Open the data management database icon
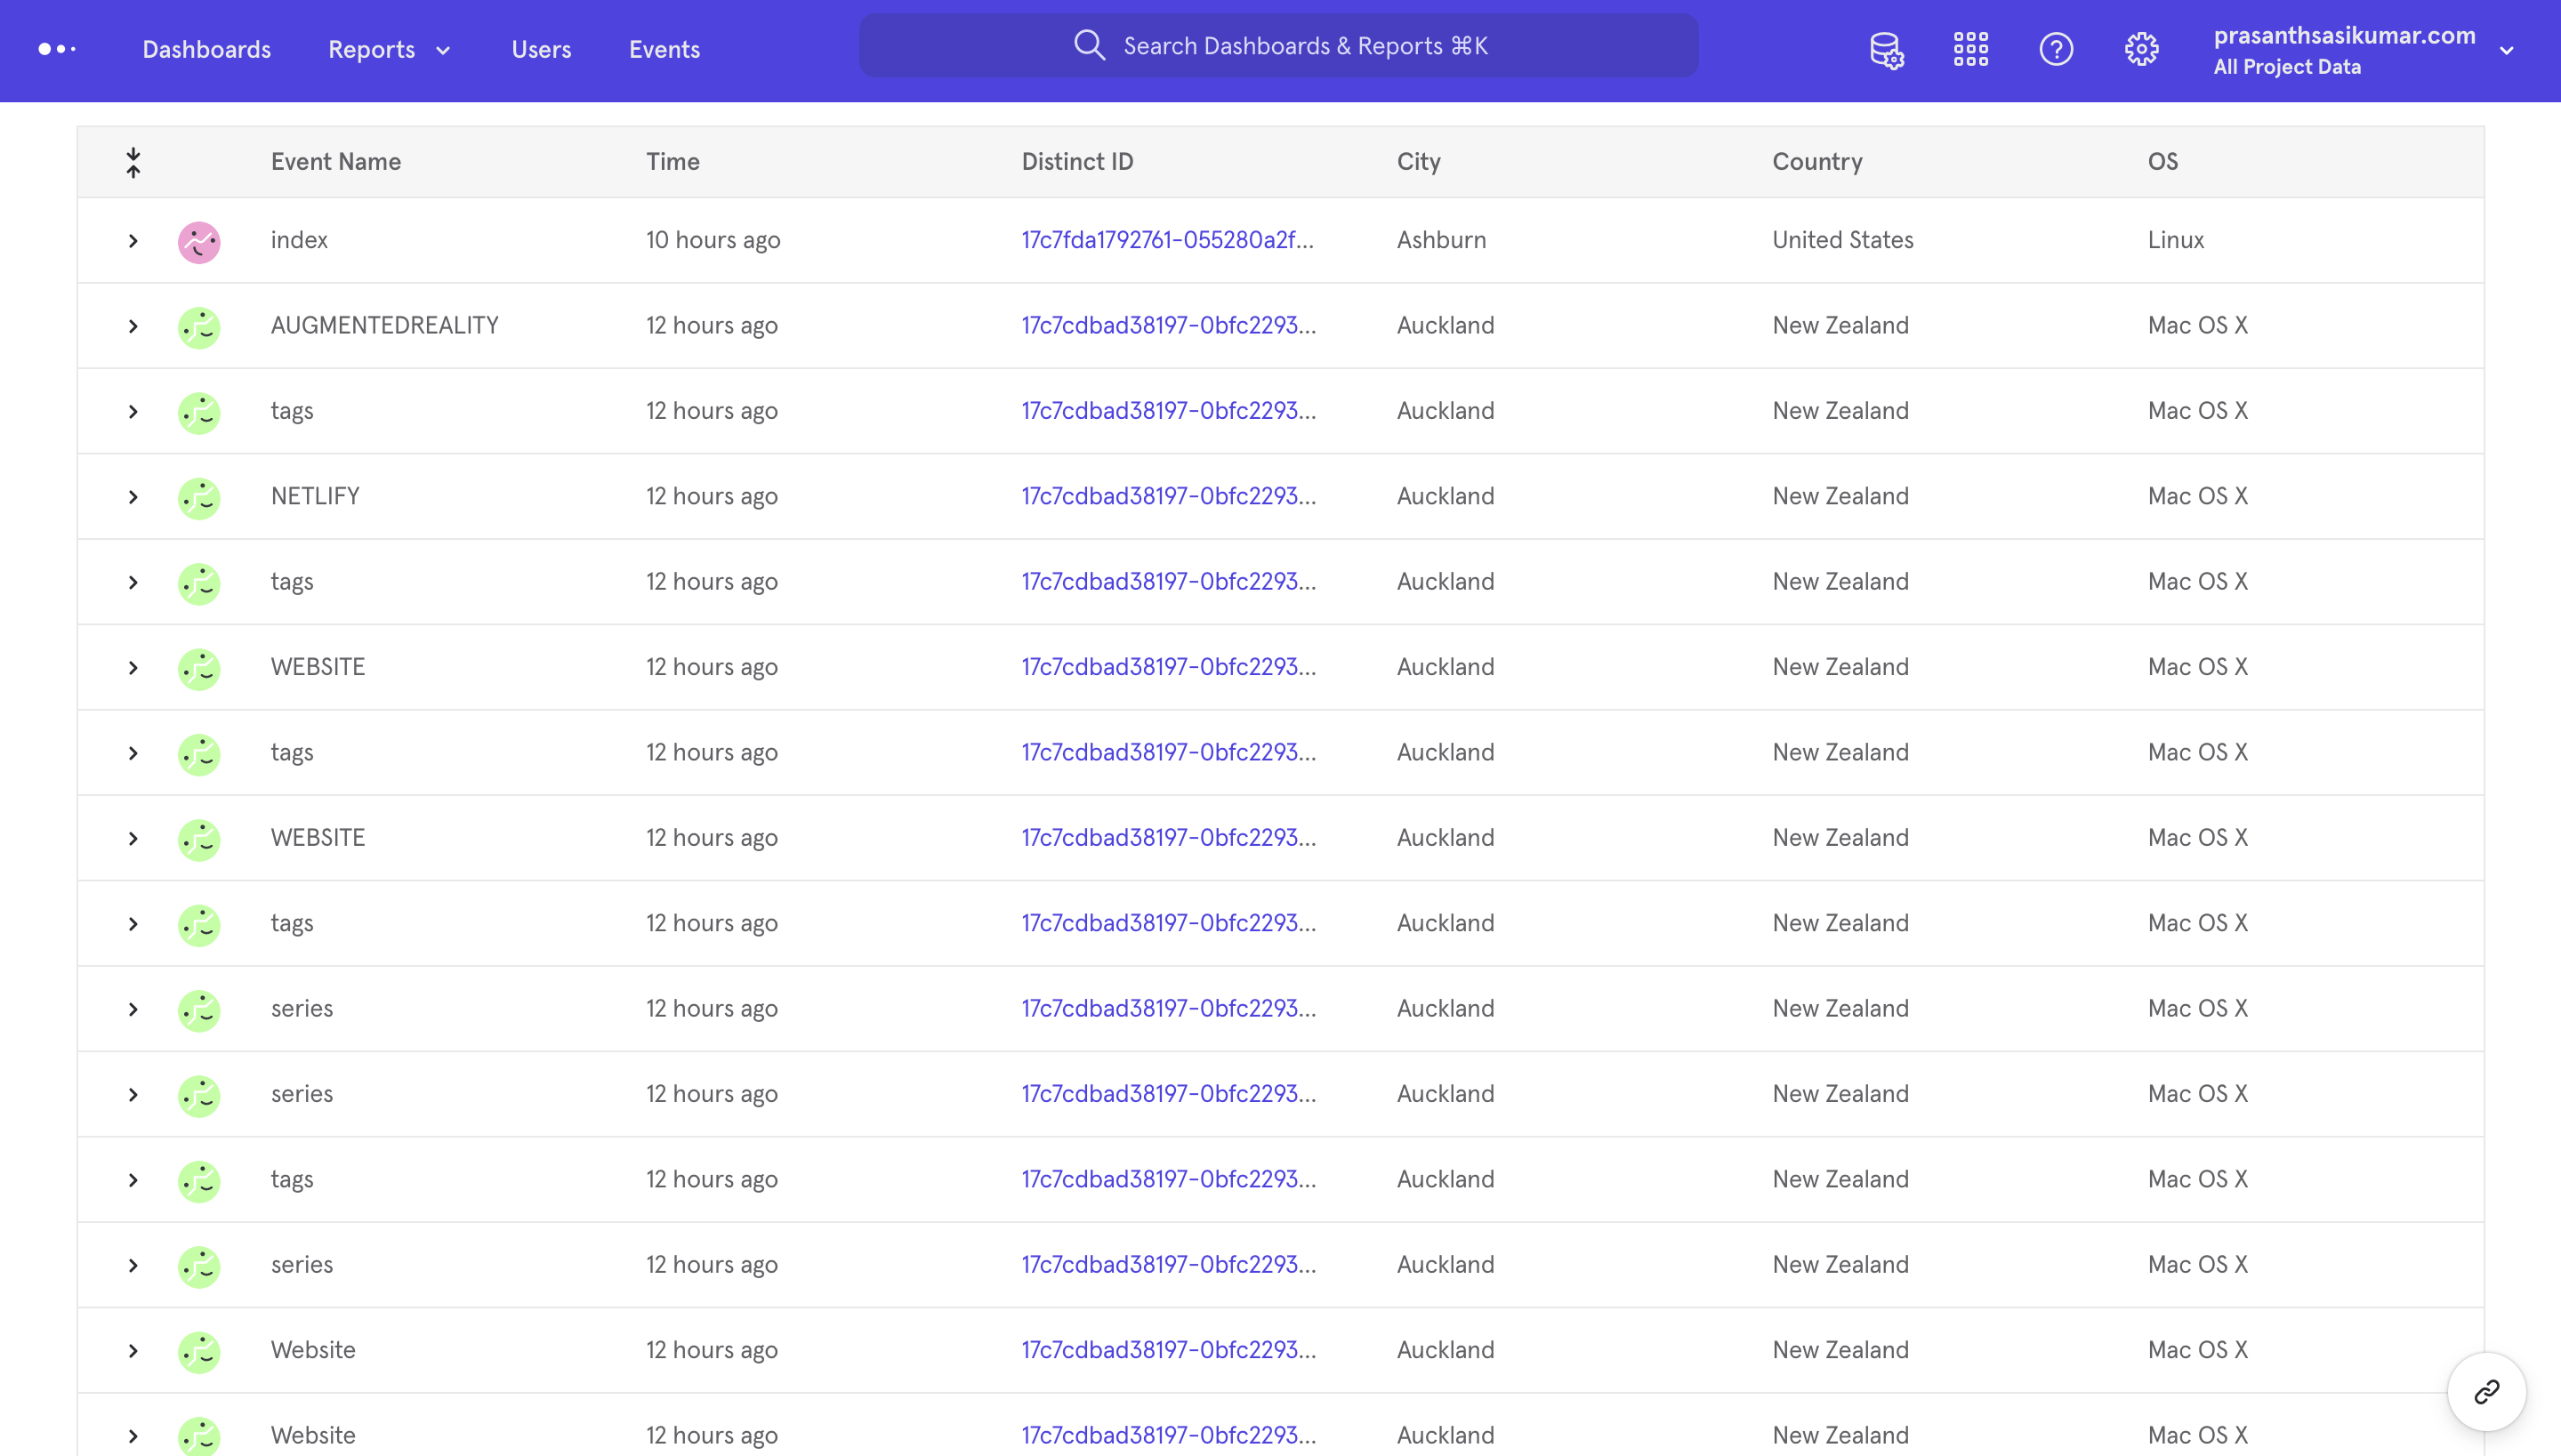The image size is (2561, 1456). (x=1886, y=49)
